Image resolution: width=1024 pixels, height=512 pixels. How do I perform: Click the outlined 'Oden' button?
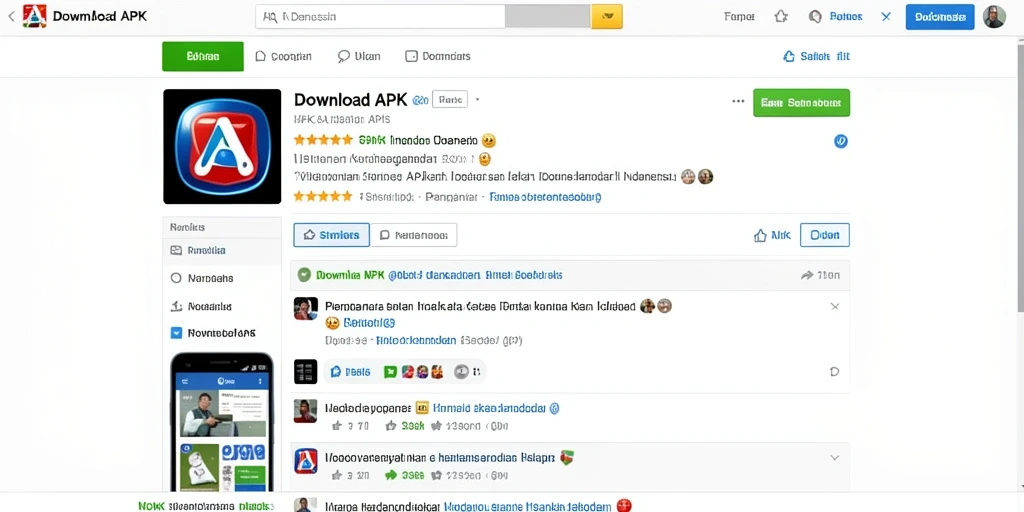tap(825, 235)
